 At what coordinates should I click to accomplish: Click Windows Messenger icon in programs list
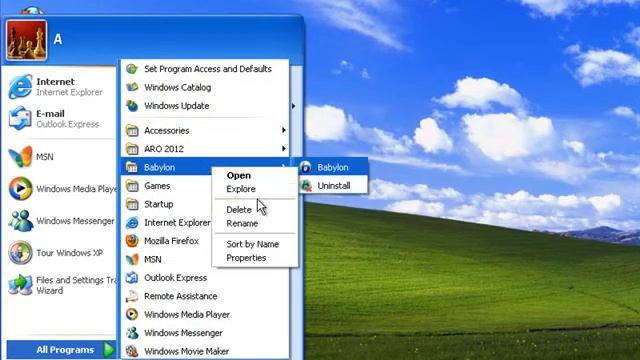(x=132, y=333)
